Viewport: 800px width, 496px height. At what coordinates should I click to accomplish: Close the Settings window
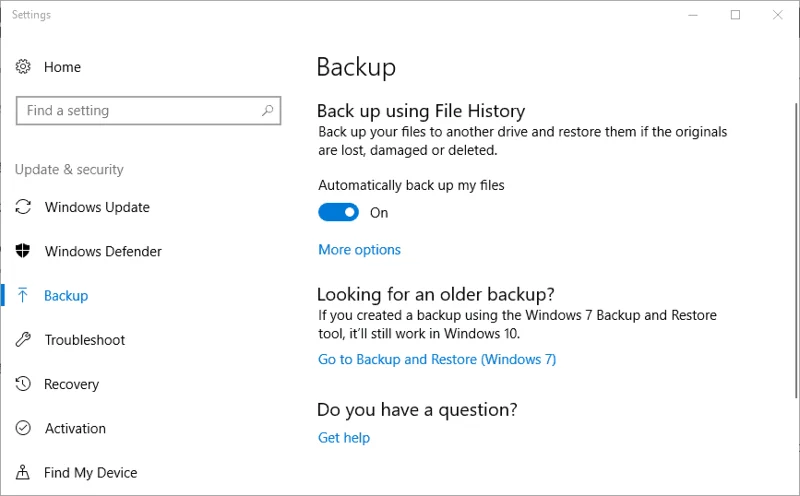click(778, 15)
